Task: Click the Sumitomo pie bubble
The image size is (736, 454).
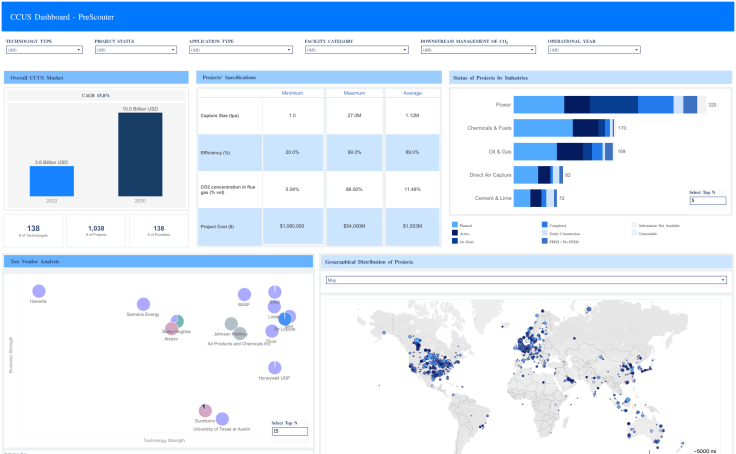Action: (x=205, y=411)
